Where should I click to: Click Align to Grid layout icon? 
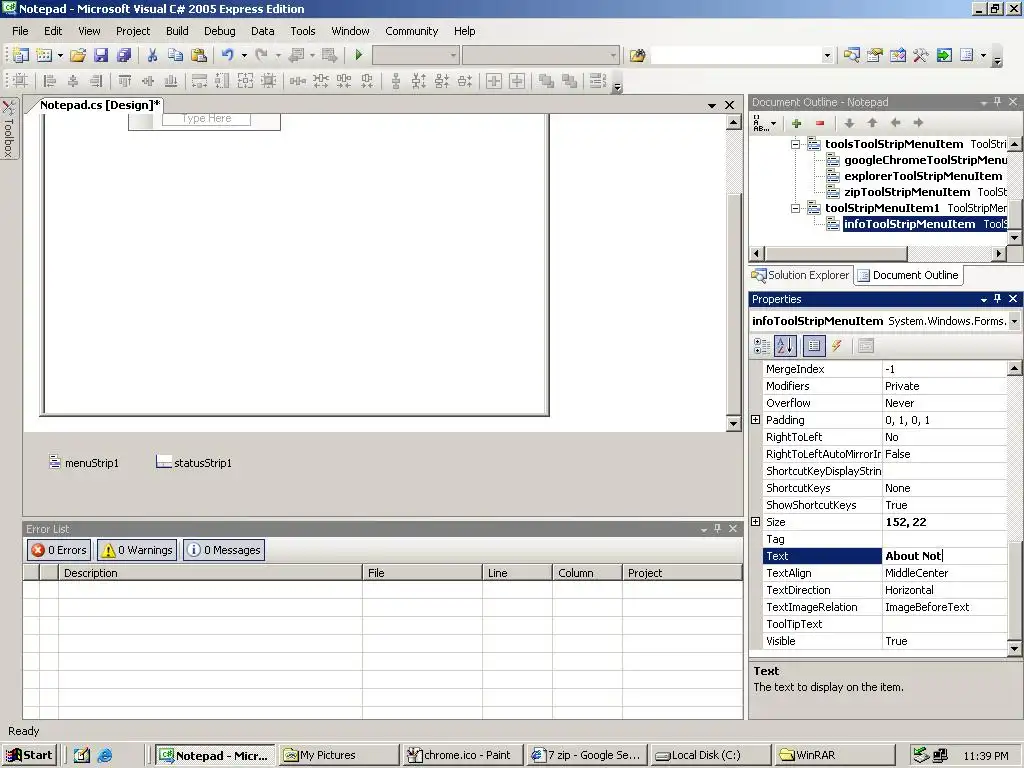point(20,81)
